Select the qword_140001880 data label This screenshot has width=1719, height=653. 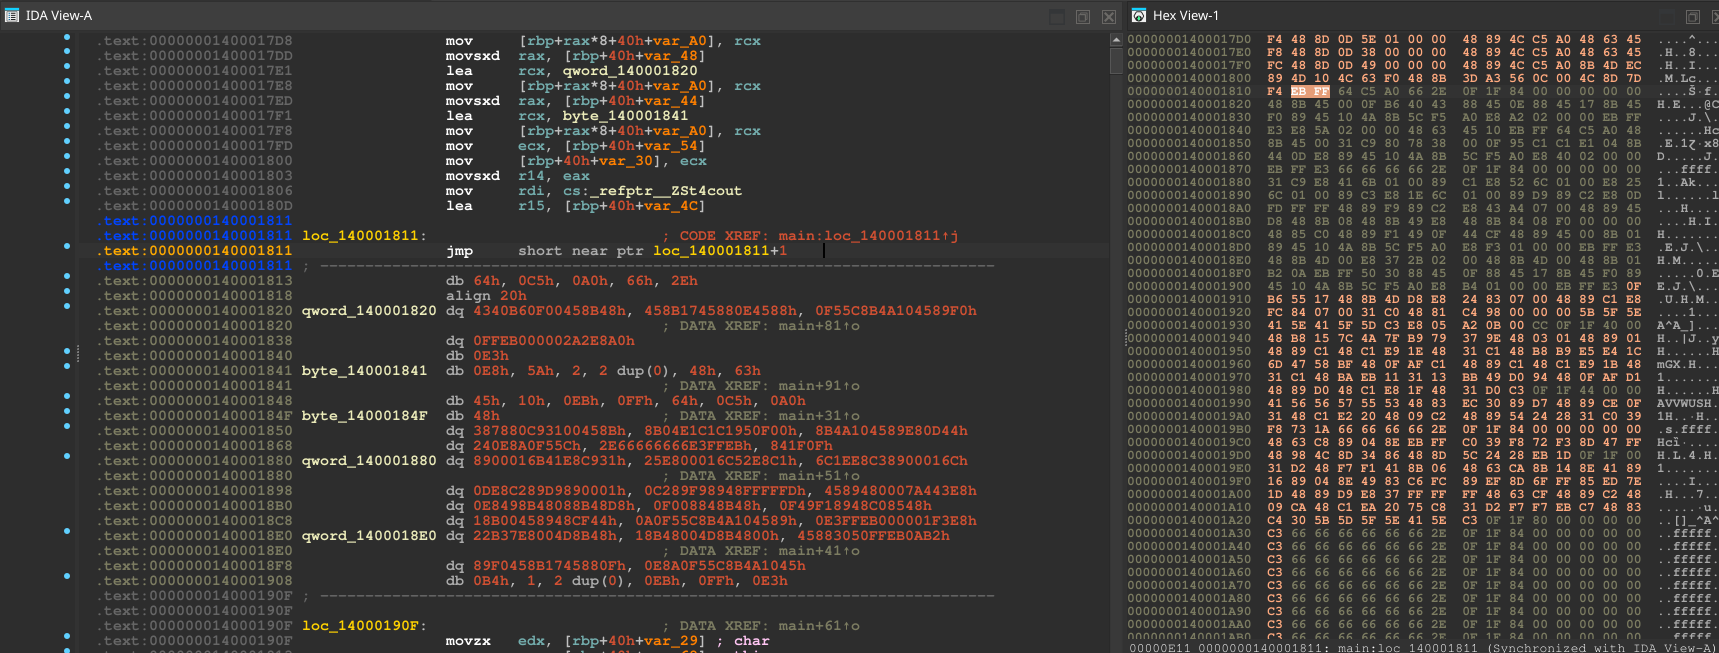pyautogui.click(x=369, y=461)
